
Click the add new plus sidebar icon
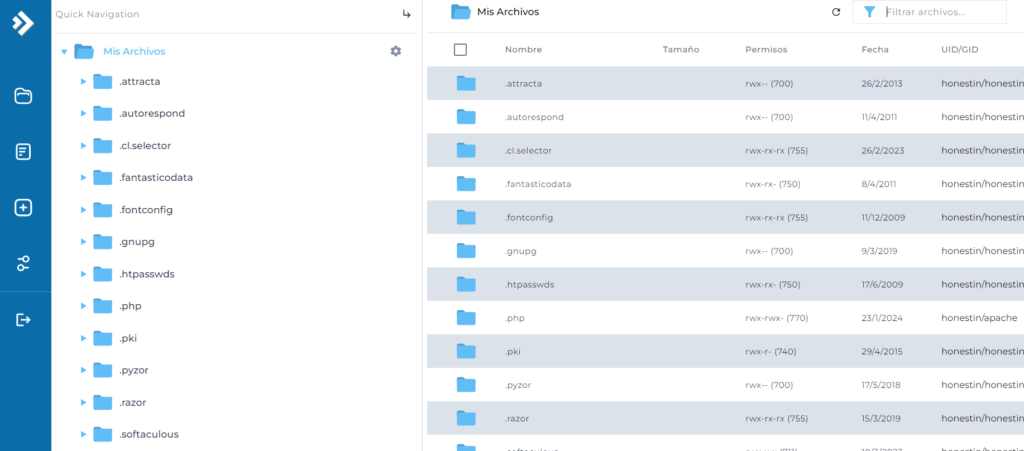pyautogui.click(x=23, y=208)
